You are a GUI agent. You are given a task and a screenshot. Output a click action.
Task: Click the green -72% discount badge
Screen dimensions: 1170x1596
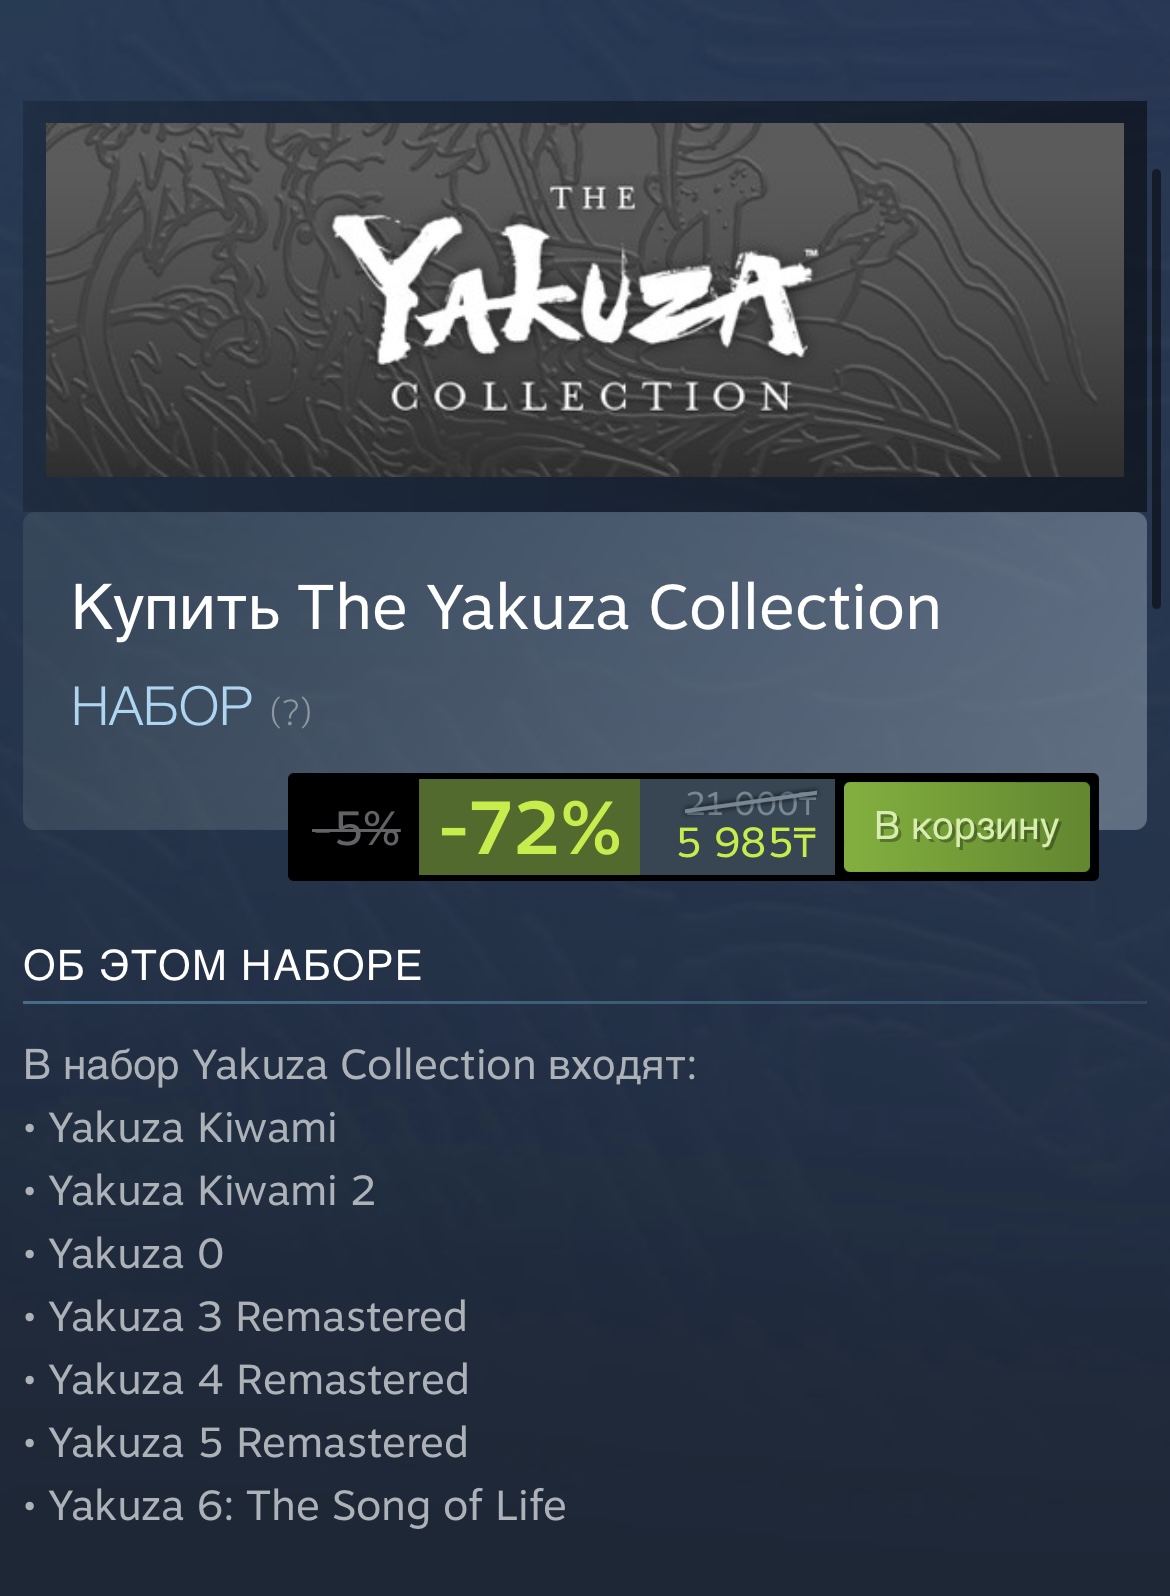(529, 827)
